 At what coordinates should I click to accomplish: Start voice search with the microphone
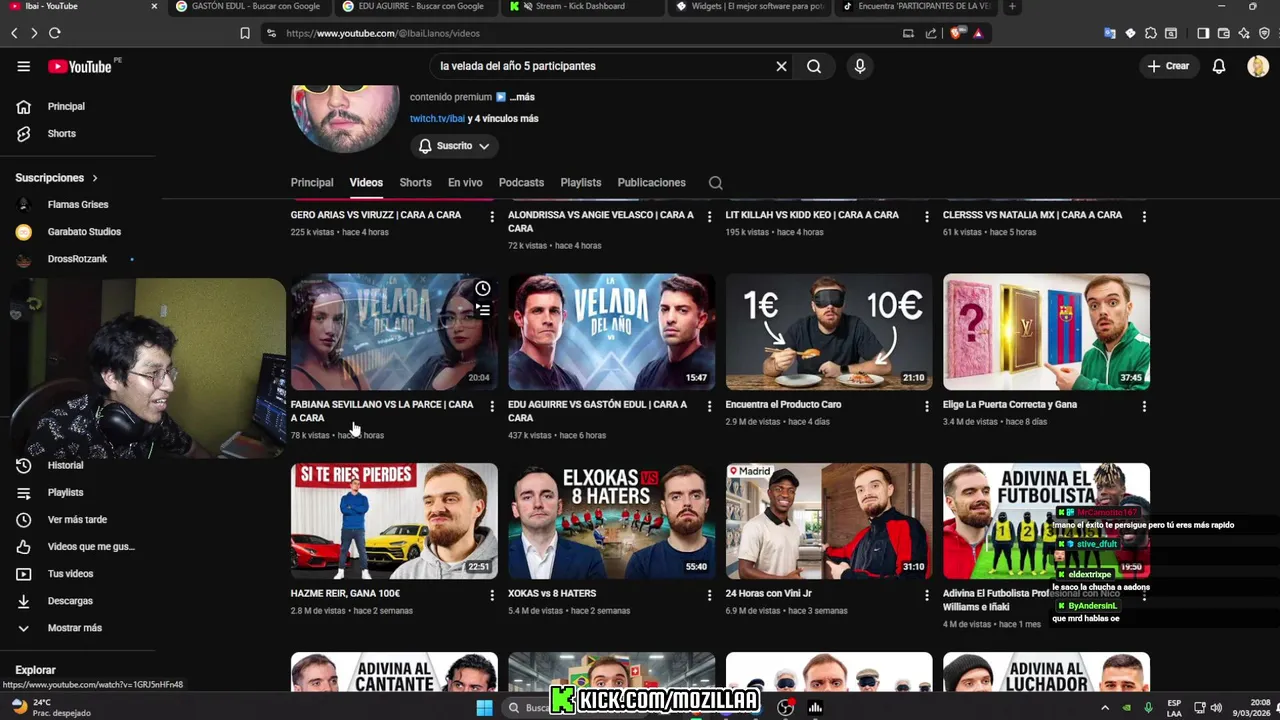859,66
